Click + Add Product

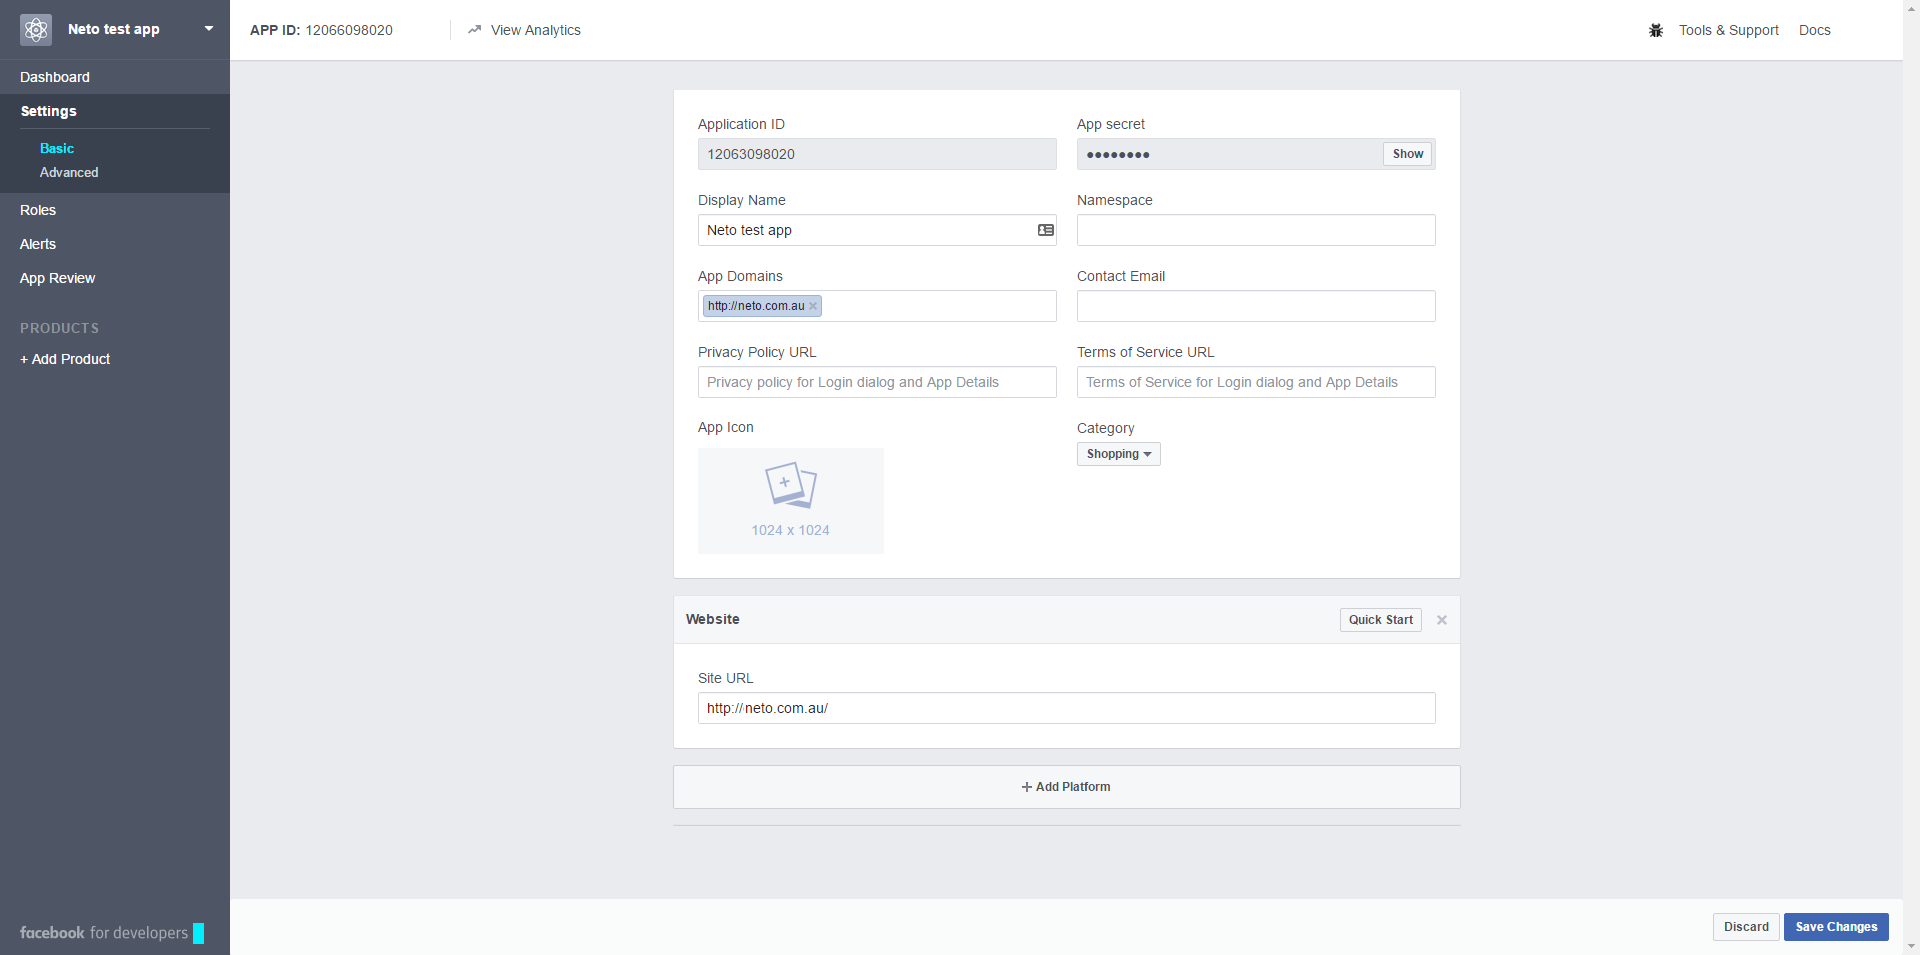(65, 359)
